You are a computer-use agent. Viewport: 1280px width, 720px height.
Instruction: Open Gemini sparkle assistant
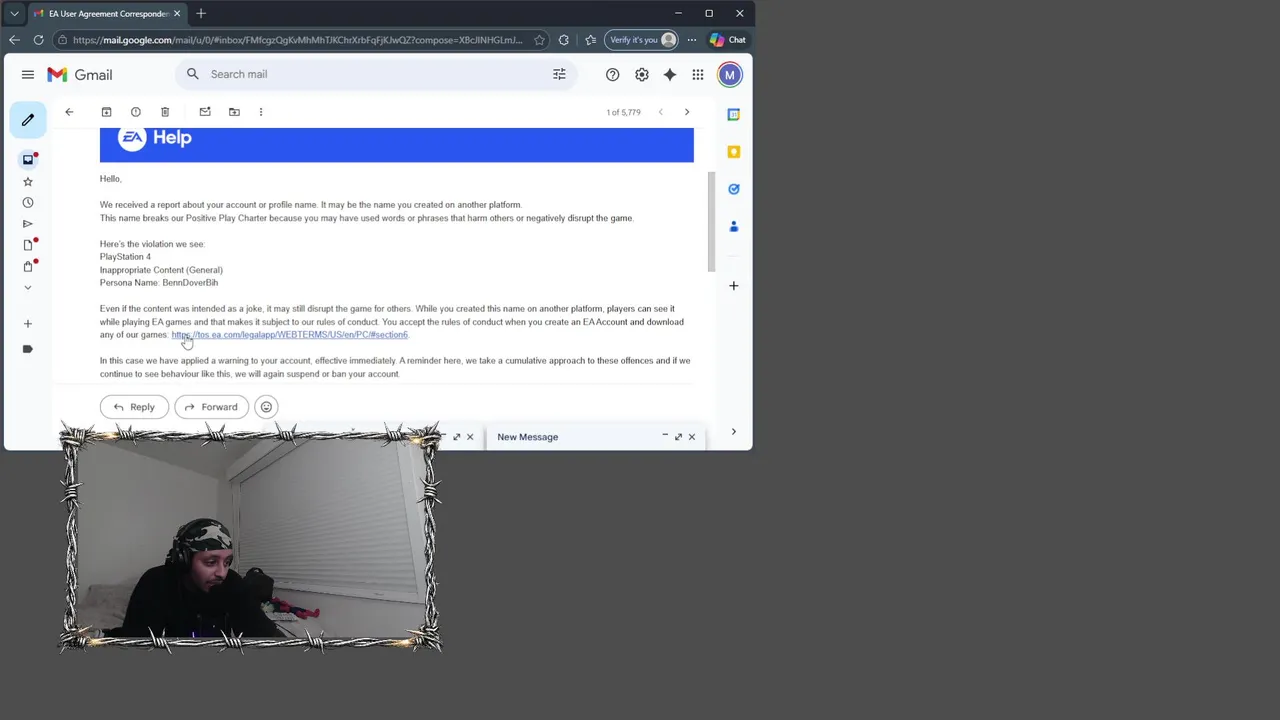pyautogui.click(x=670, y=75)
